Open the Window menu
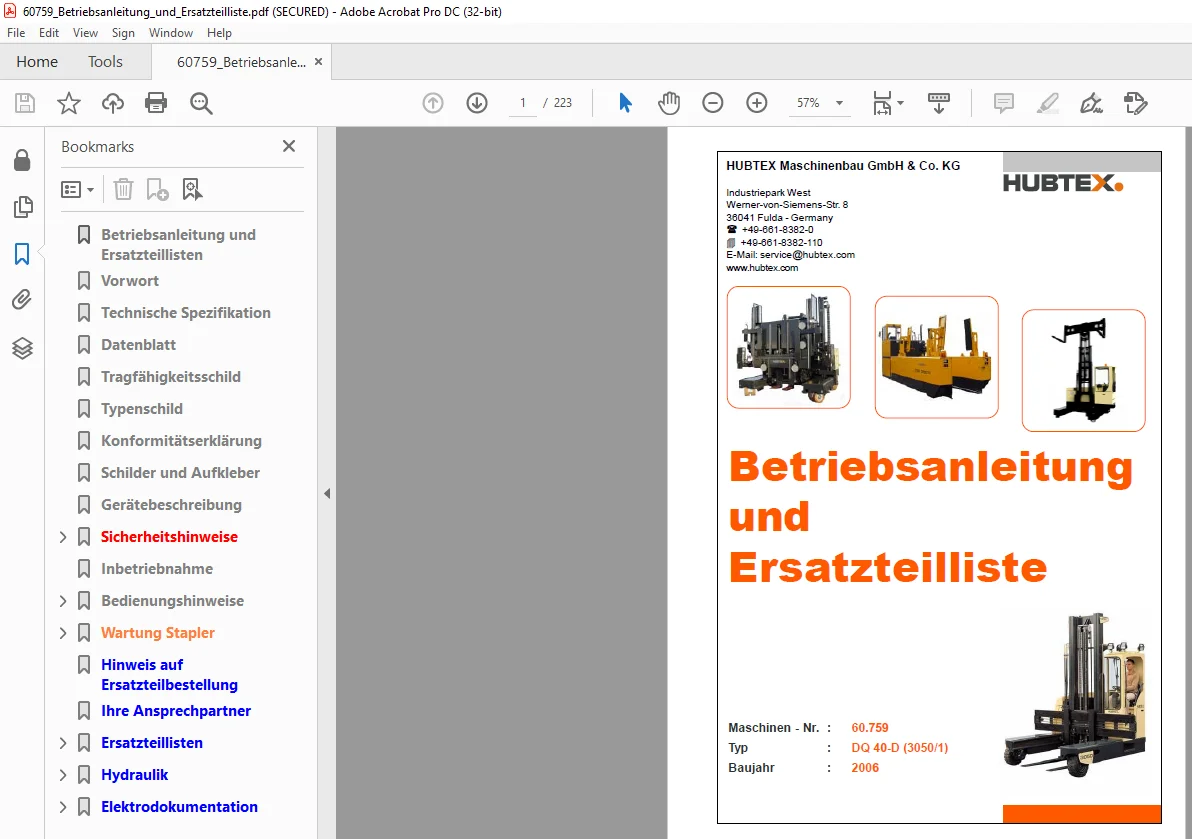Image resolution: width=1192 pixels, height=839 pixels. pyautogui.click(x=170, y=33)
